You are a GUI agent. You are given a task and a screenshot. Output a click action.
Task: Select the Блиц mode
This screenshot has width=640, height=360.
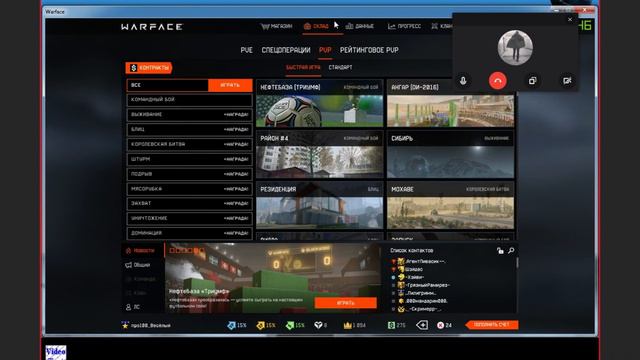pos(189,129)
